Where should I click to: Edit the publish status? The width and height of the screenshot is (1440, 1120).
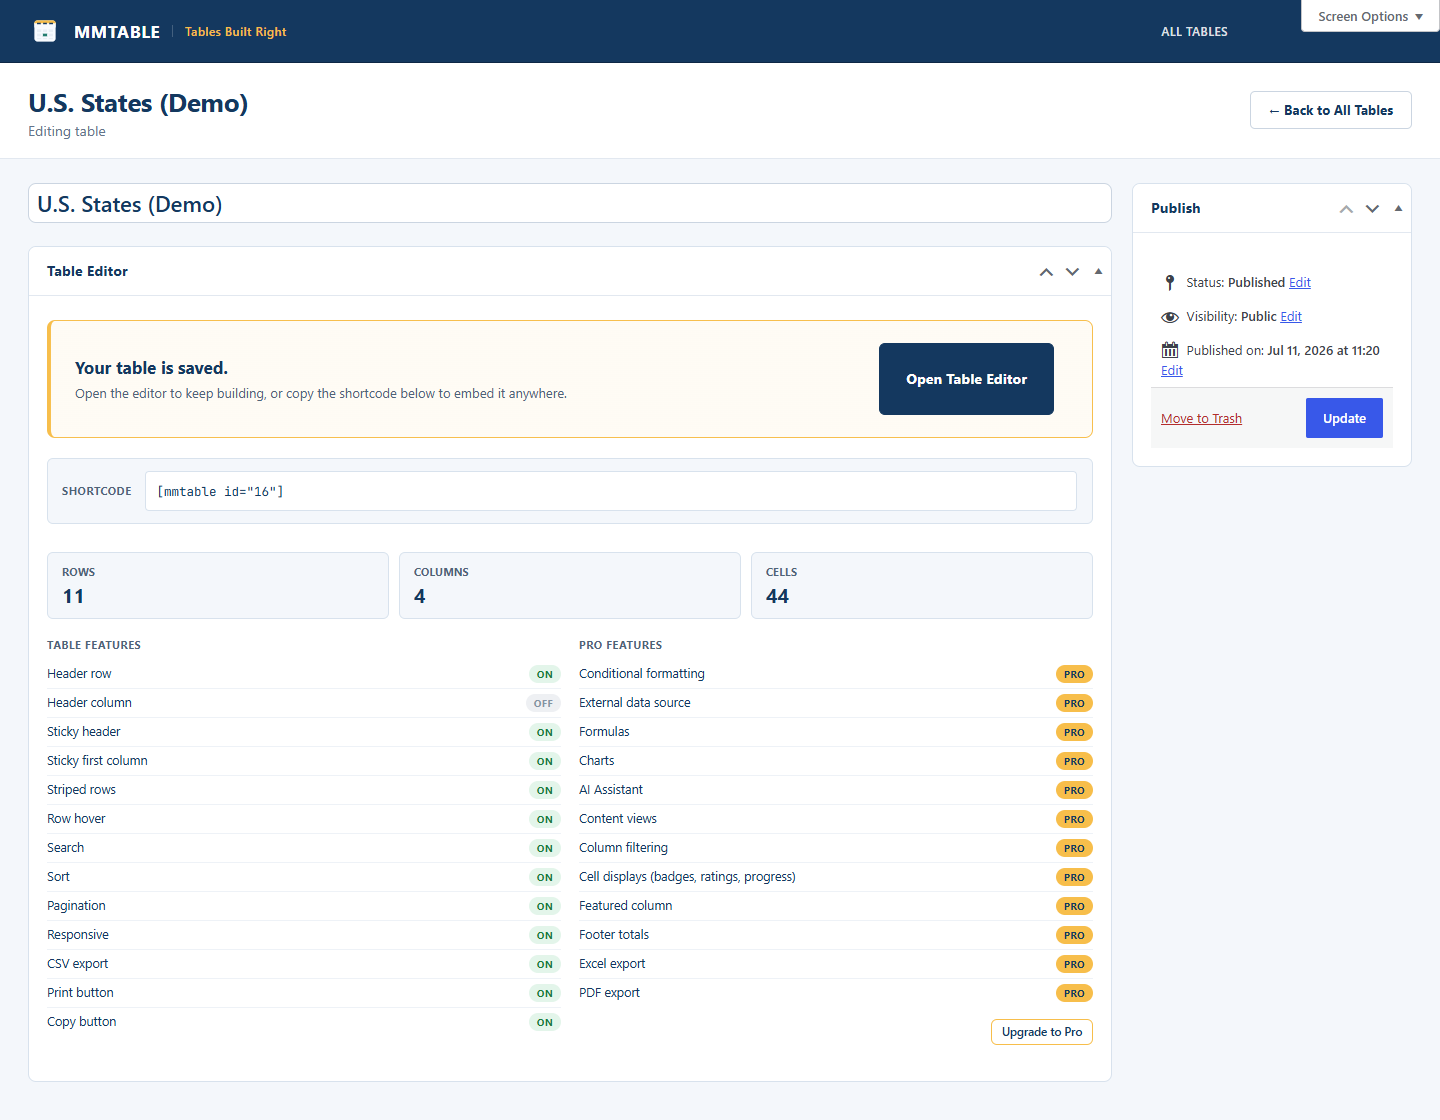click(x=1300, y=283)
